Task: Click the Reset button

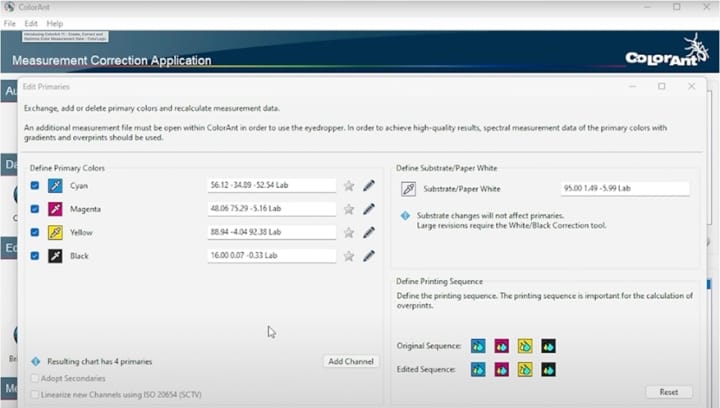Action: click(669, 392)
